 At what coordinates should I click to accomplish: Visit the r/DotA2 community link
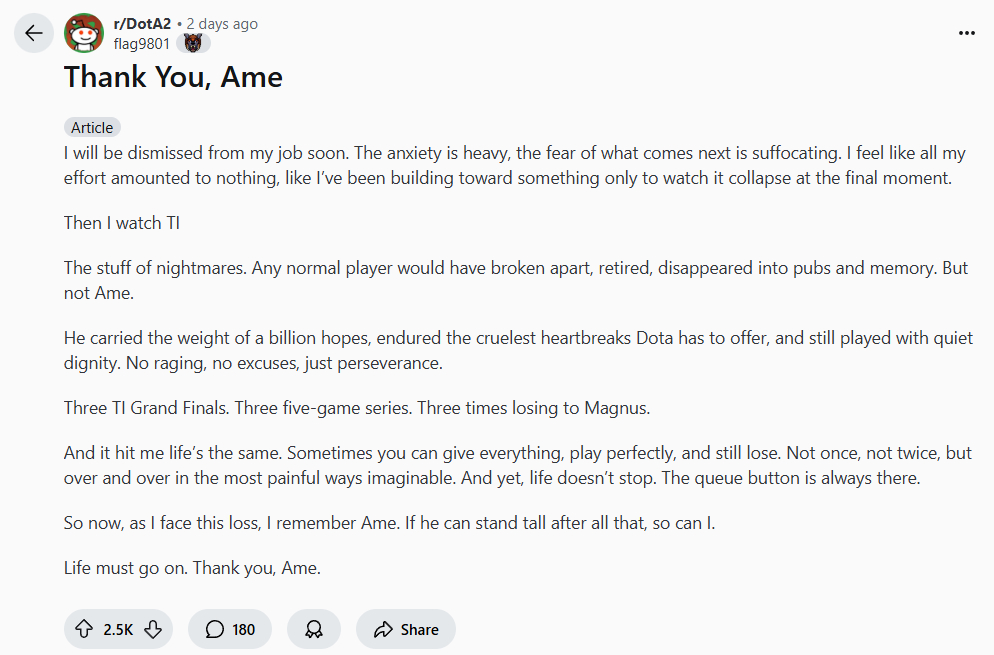click(142, 23)
